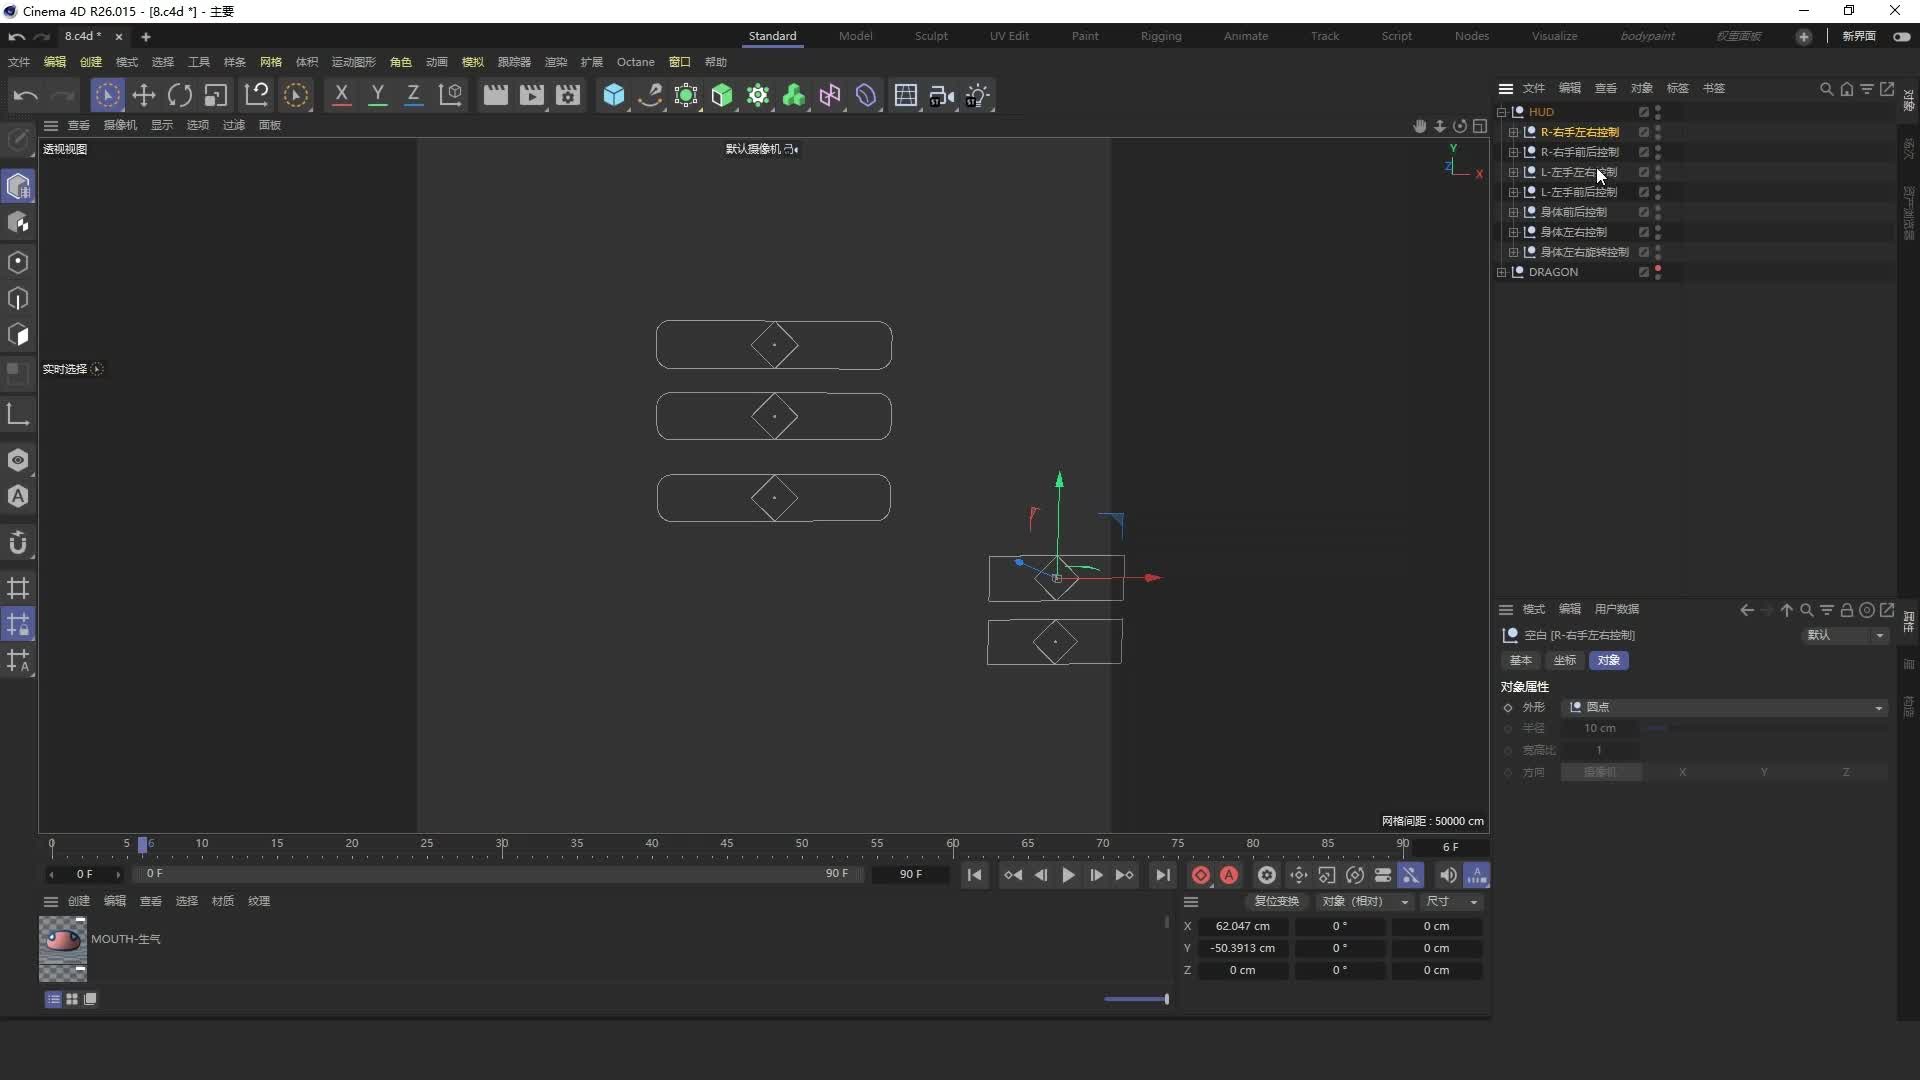Image resolution: width=1920 pixels, height=1080 pixels.
Task: Expand L-左手前后控制 tree node
Action: point(1513,192)
